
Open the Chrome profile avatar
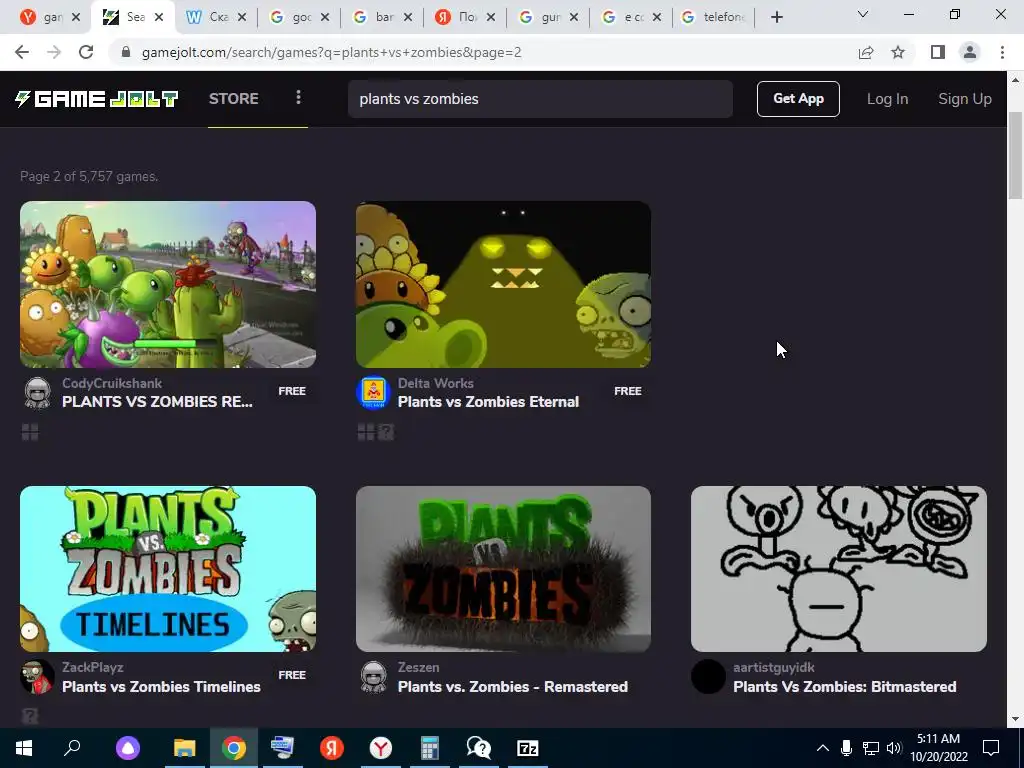pos(970,52)
